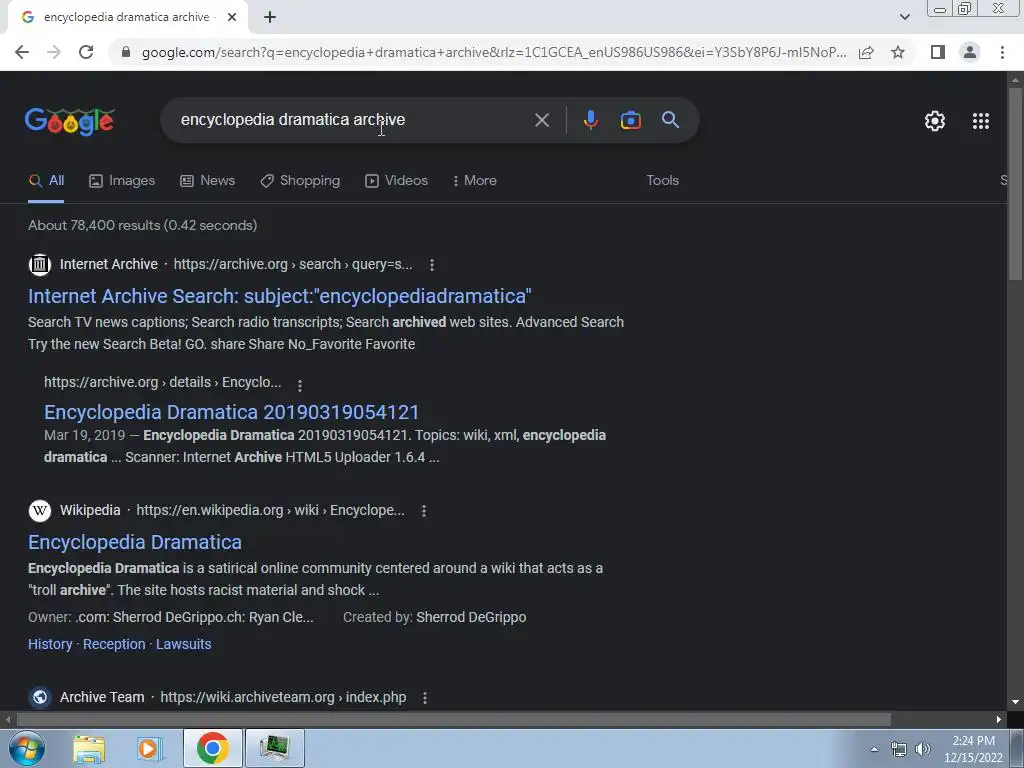The width and height of the screenshot is (1024, 768).
Task: Open options for archive.org details sub-result
Action: [x=300, y=385]
